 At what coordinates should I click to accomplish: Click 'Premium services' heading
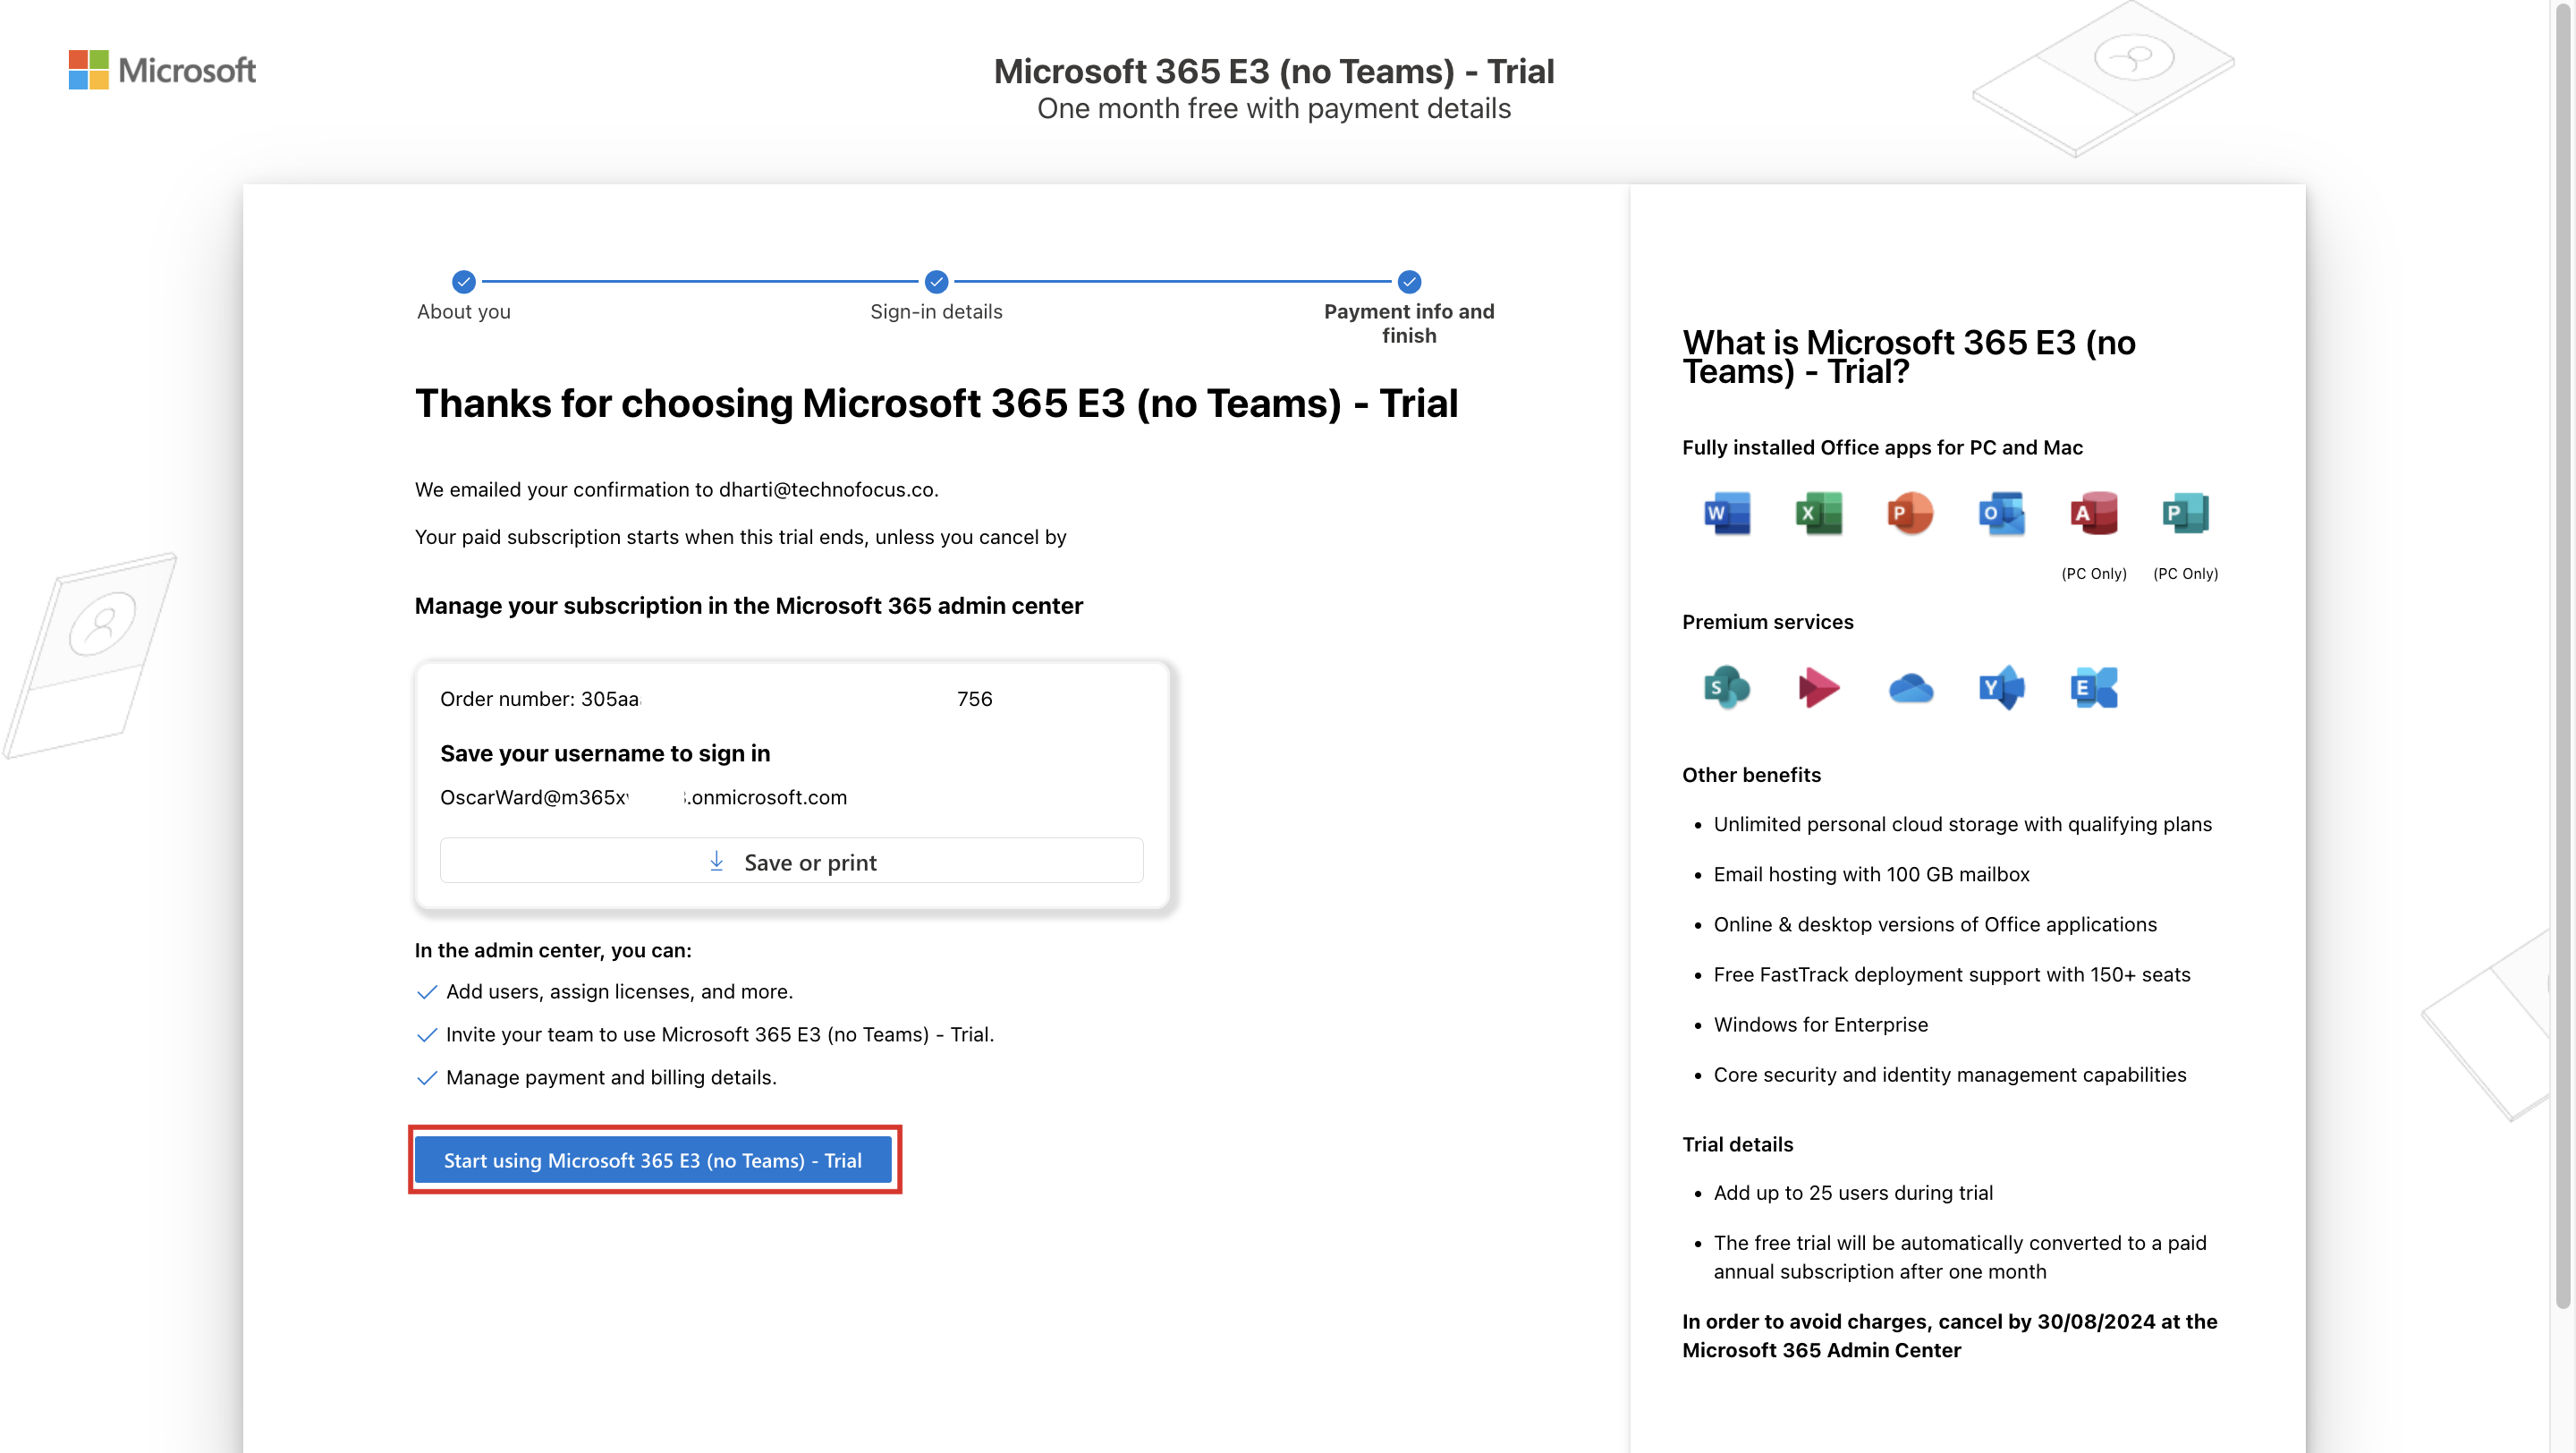coord(1767,622)
